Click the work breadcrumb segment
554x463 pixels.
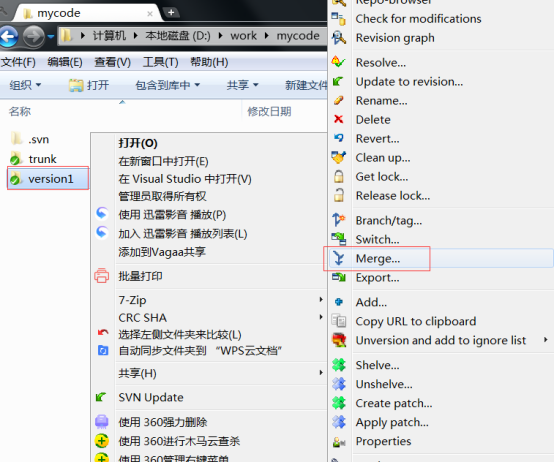click(243, 36)
